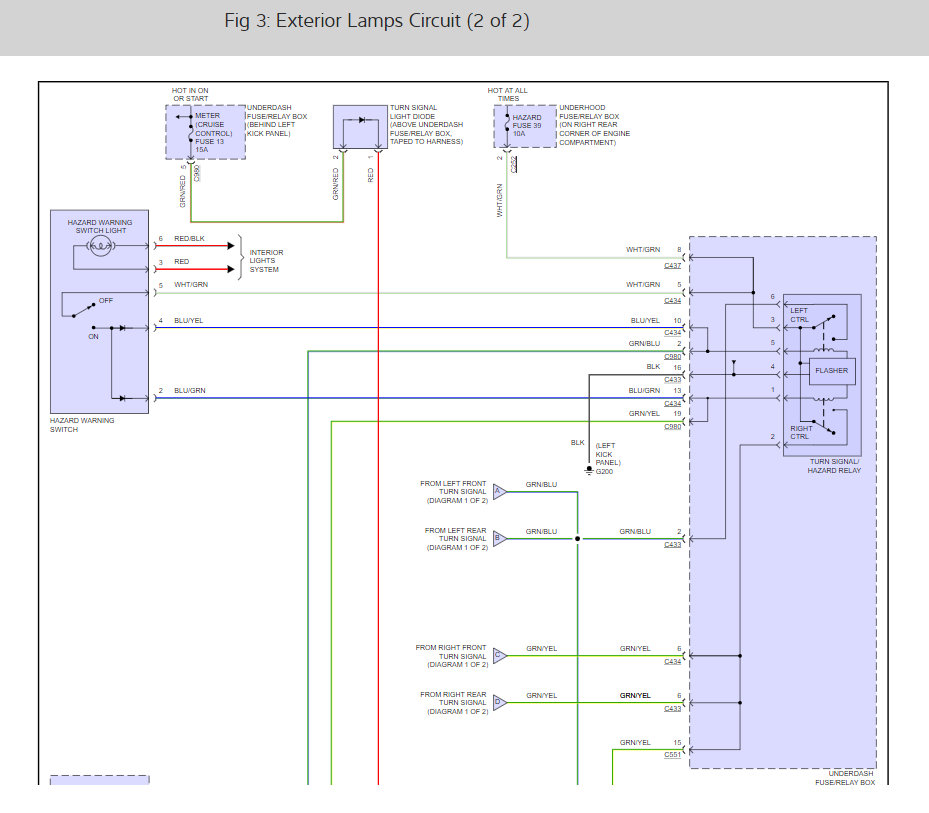Click the BLU/GRN label at relay pin 13

click(x=644, y=391)
